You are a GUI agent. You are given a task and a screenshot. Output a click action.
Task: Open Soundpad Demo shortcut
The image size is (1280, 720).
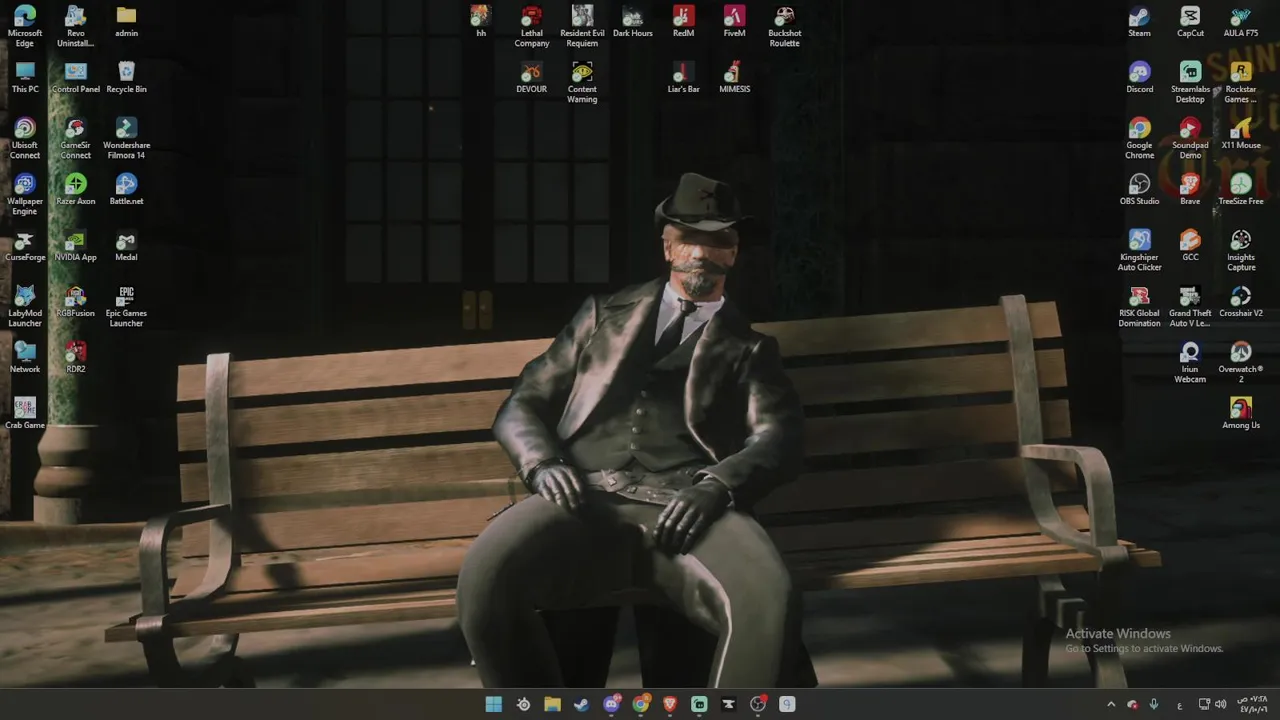pos(1190,138)
